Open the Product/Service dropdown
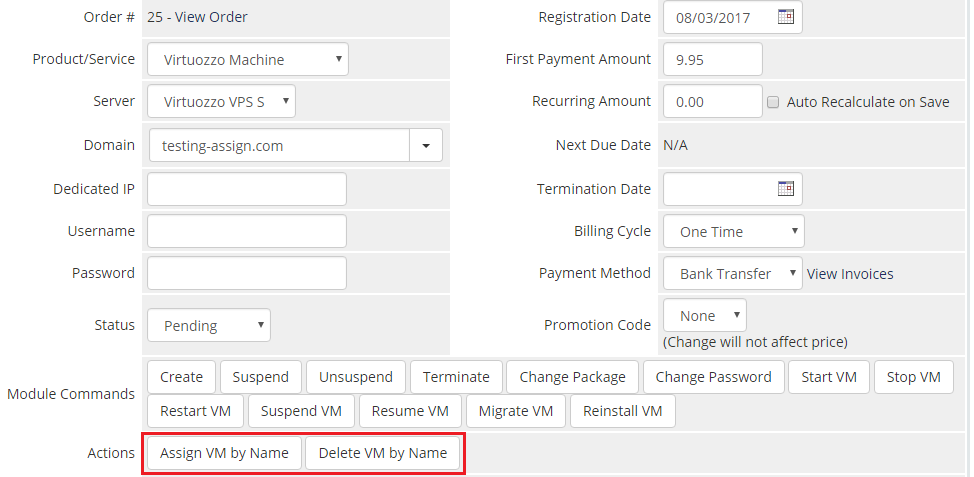This screenshot has width=974, height=477. click(x=248, y=59)
